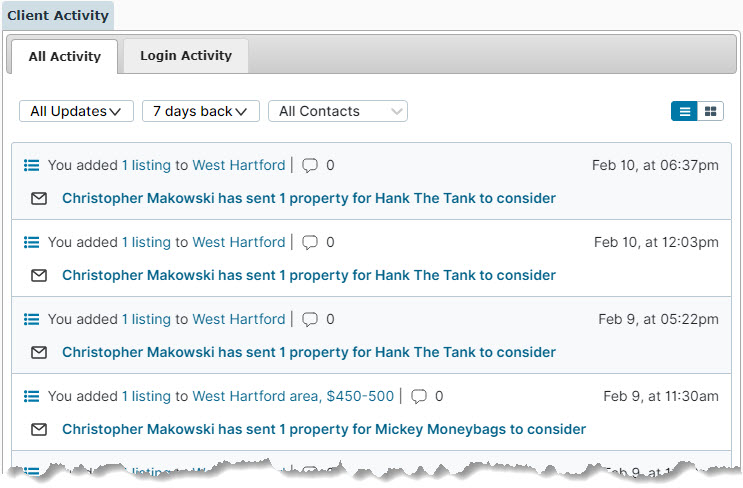Select the All Activity tab

(x=64, y=56)
